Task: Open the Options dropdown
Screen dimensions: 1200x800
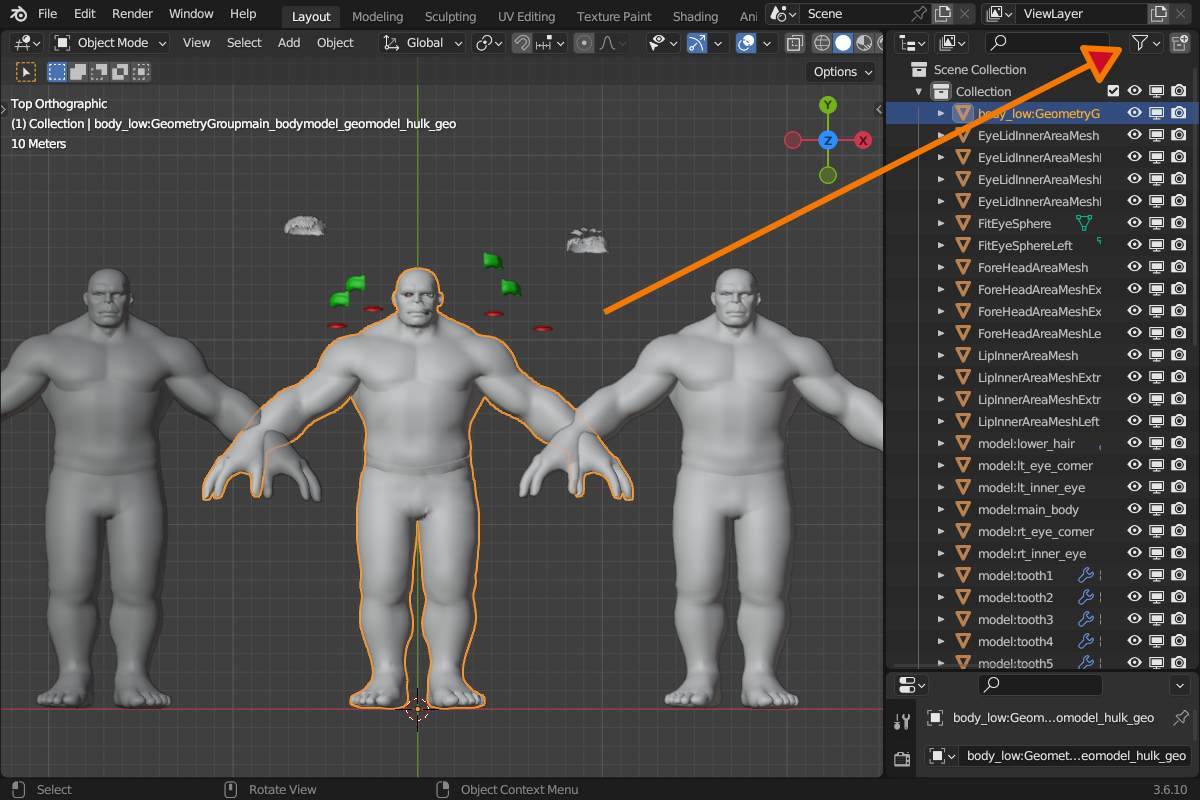Action: [x=841, y=72]
